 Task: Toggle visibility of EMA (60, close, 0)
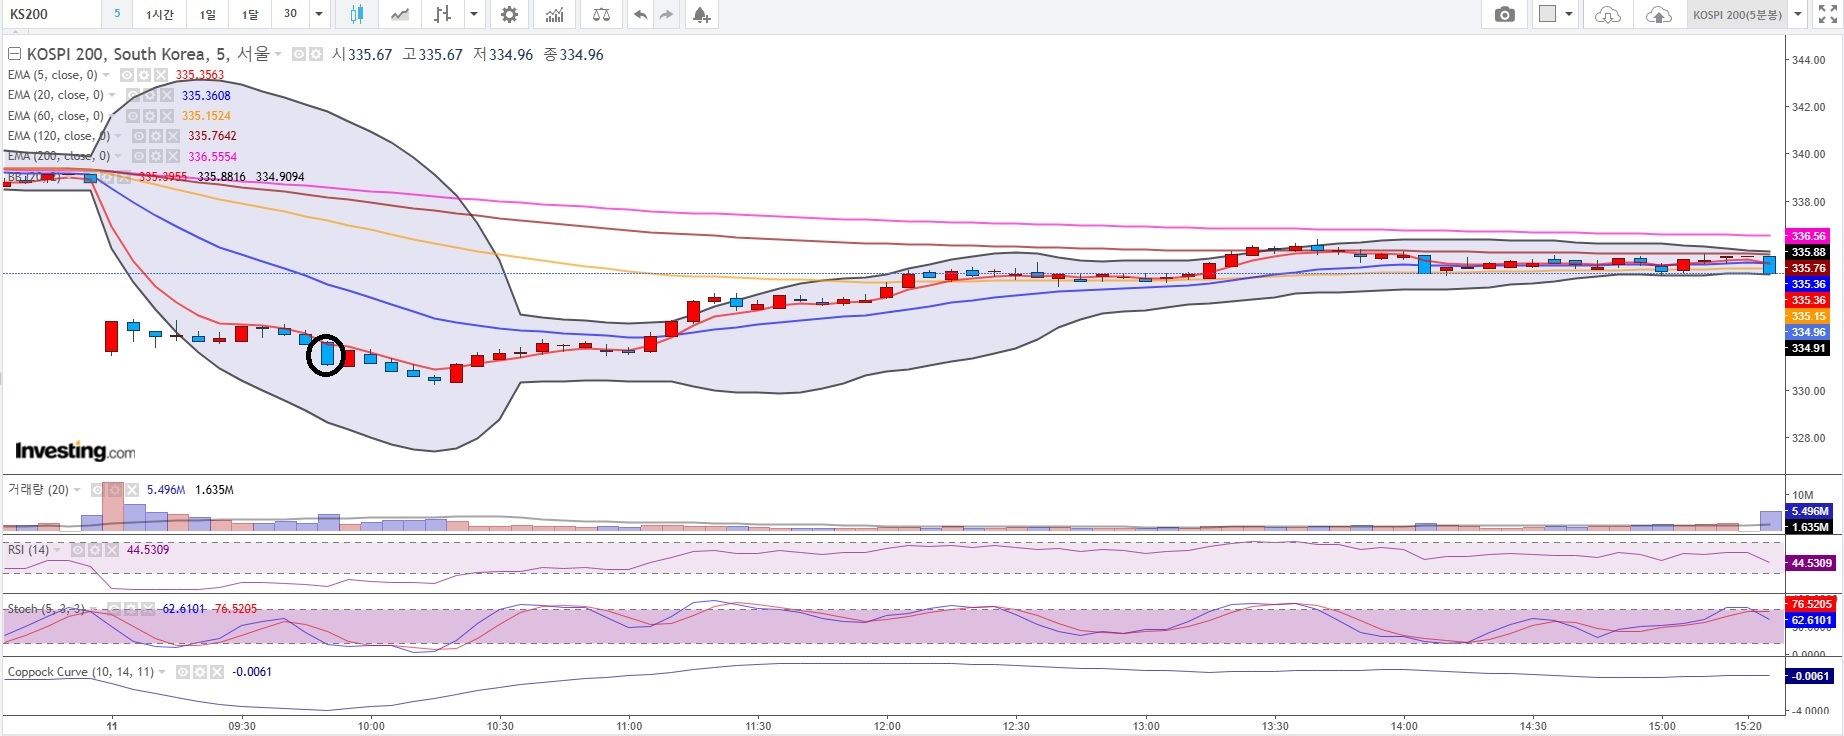(x=133, y=116)
